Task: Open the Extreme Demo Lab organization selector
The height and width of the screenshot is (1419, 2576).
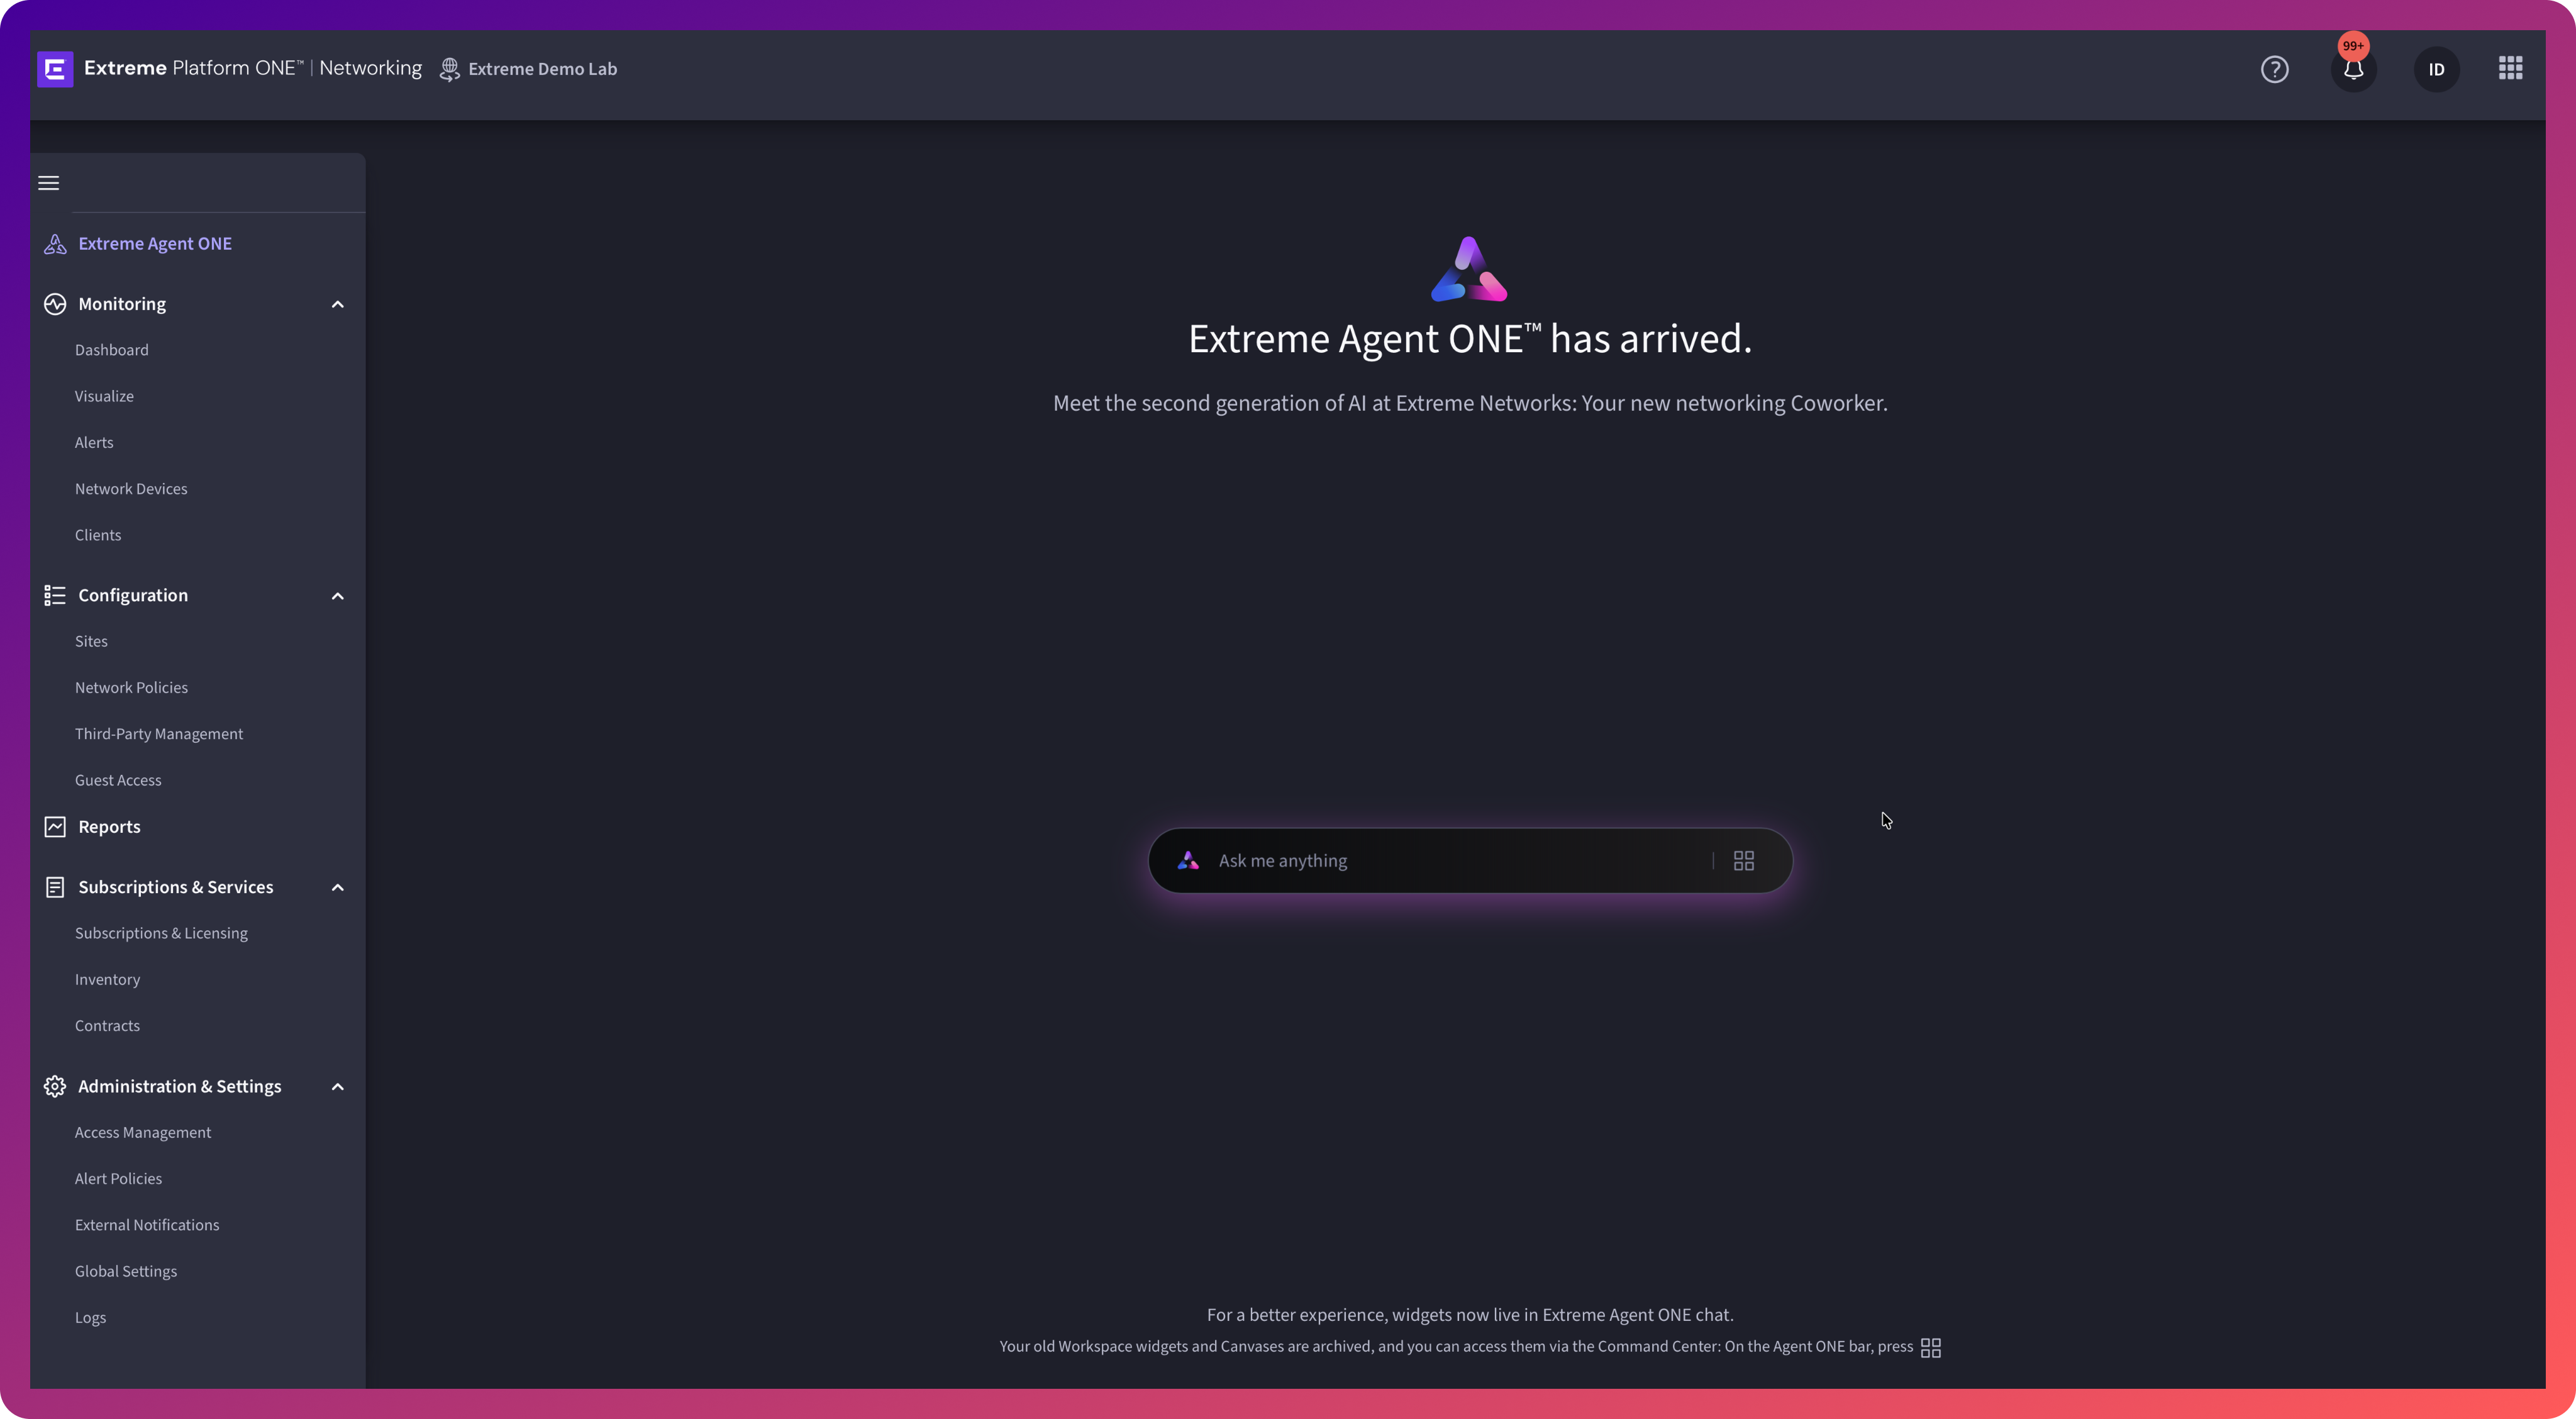Action: click(529, 69)
